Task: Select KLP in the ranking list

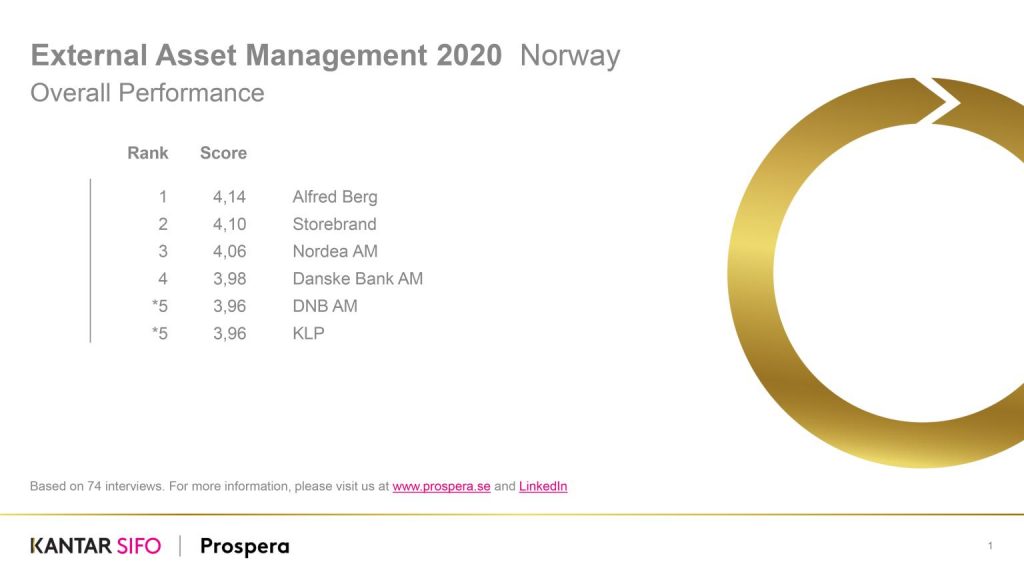Action: (x=308, y=334)
